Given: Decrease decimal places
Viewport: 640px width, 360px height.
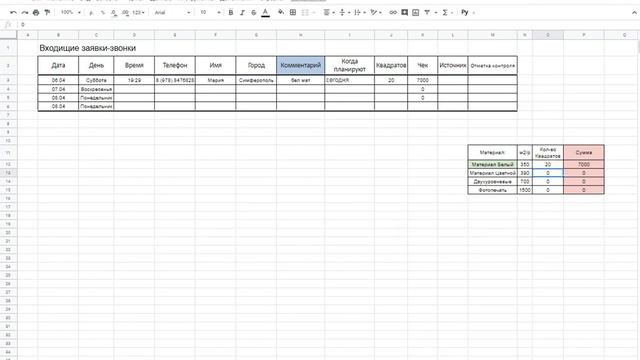Looking at the screenshot, I should tap(114, 13).
